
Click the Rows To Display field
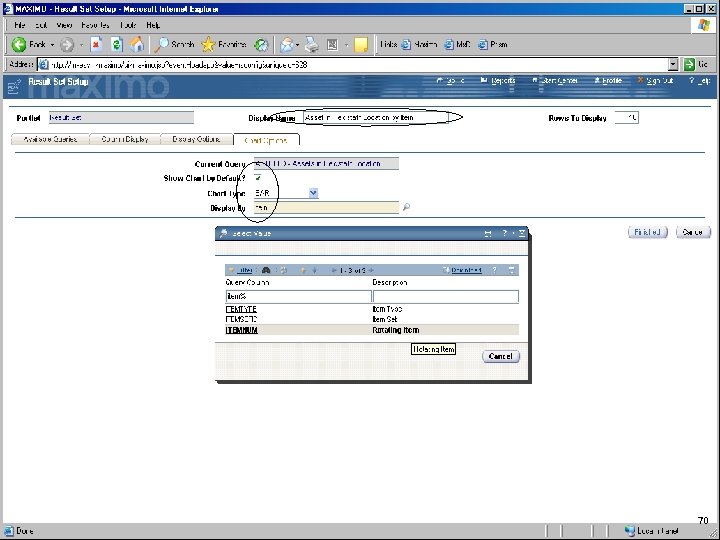626,118
